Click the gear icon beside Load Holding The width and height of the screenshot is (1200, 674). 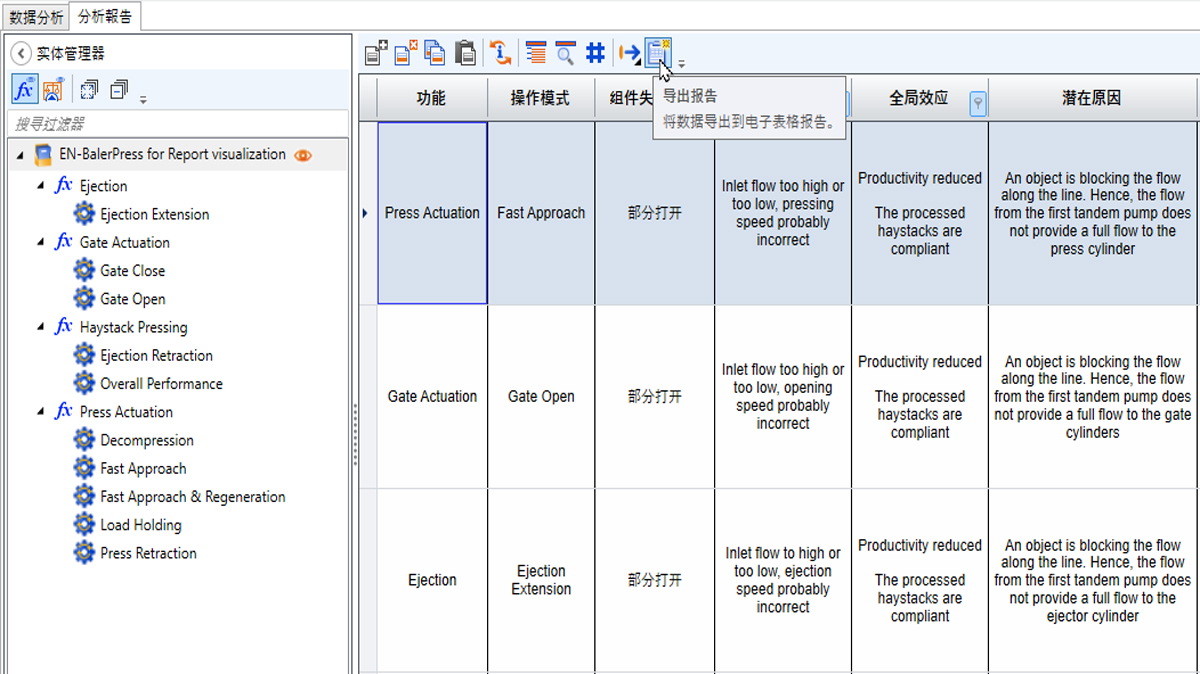[x=85, y=525]
